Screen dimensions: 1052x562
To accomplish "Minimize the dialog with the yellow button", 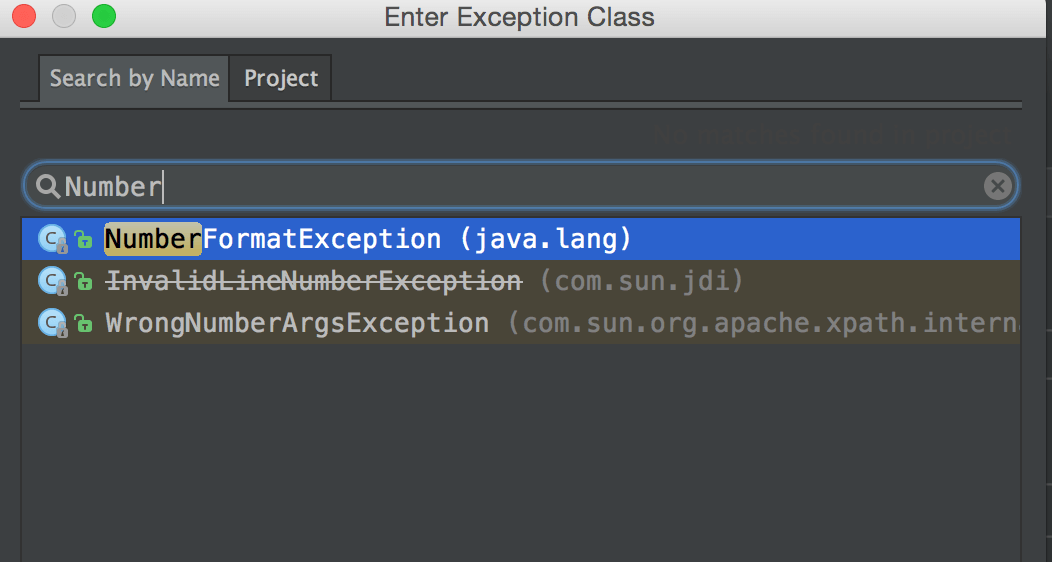I will 63,17.
